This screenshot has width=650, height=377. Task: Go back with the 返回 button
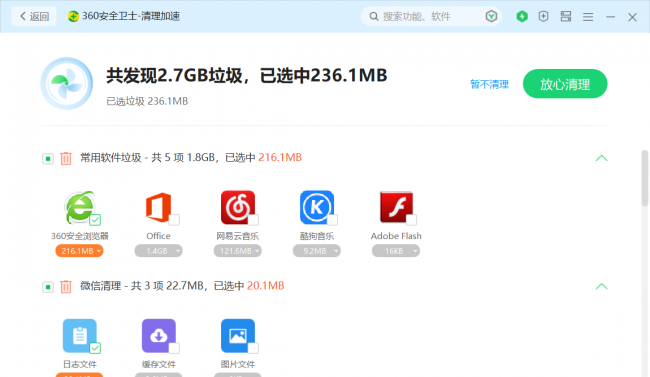coord(34,17)
